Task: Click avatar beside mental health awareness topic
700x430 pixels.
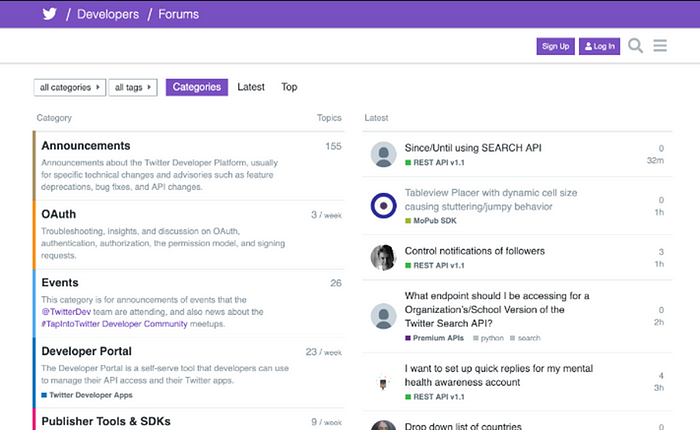Action: pos(383,382)
